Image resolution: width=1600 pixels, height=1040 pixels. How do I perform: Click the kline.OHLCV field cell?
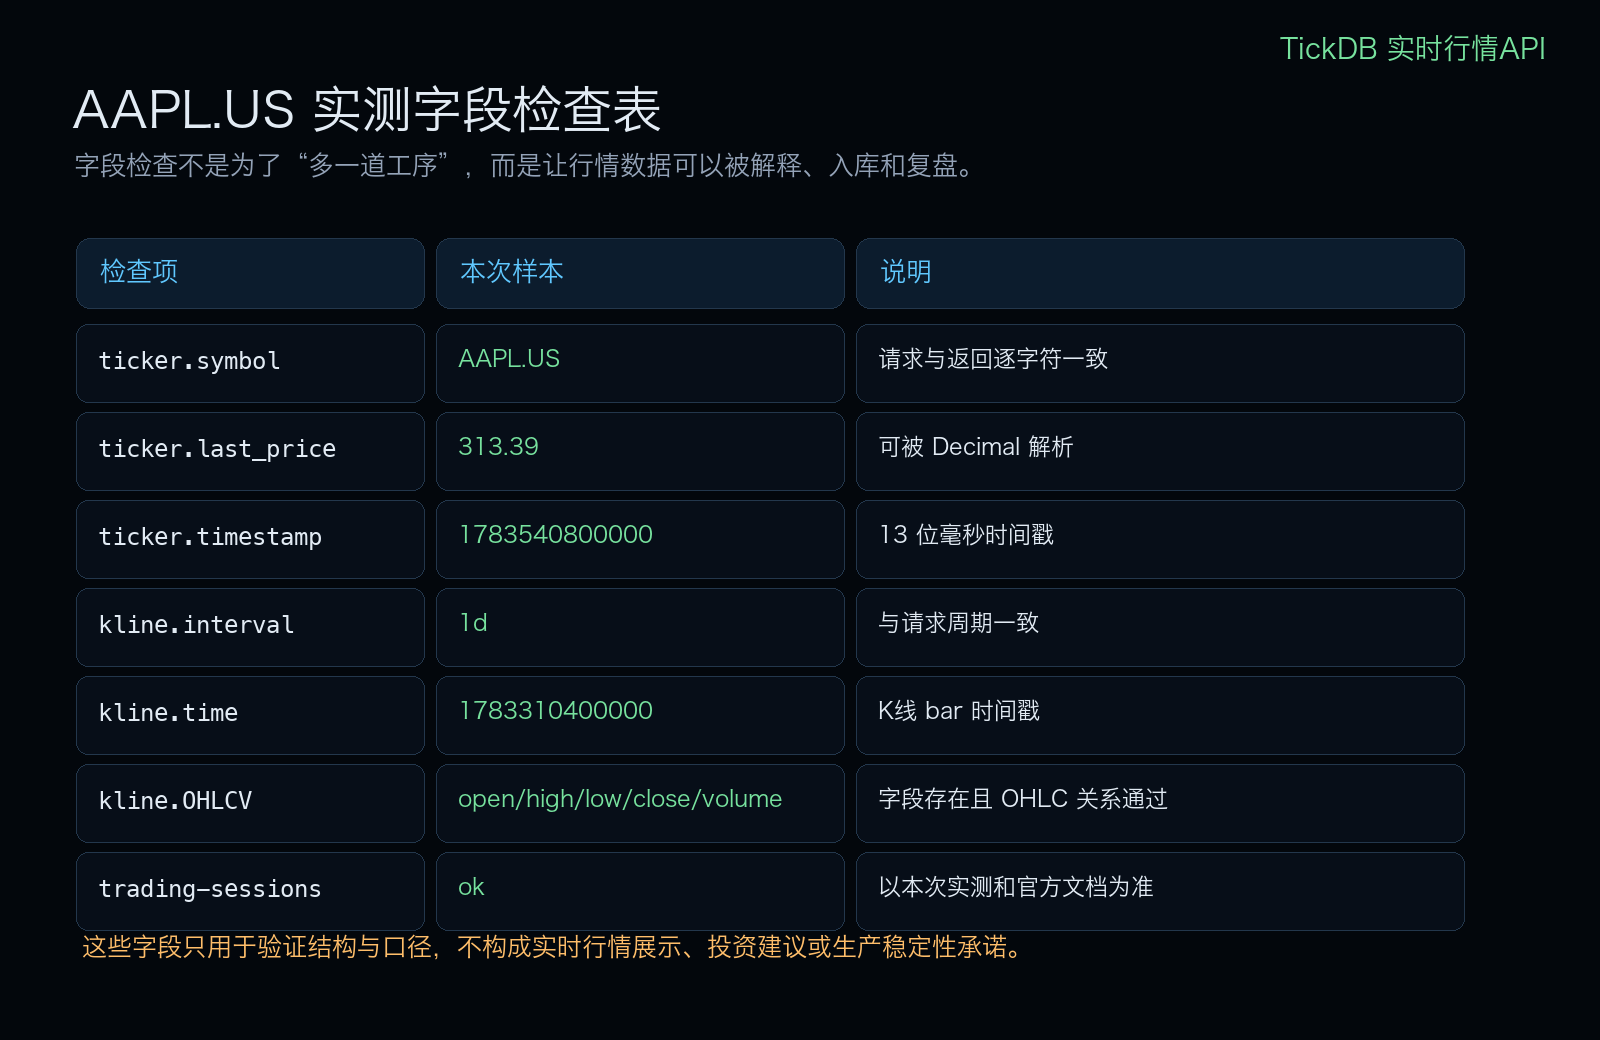click(x=250, y=803)
